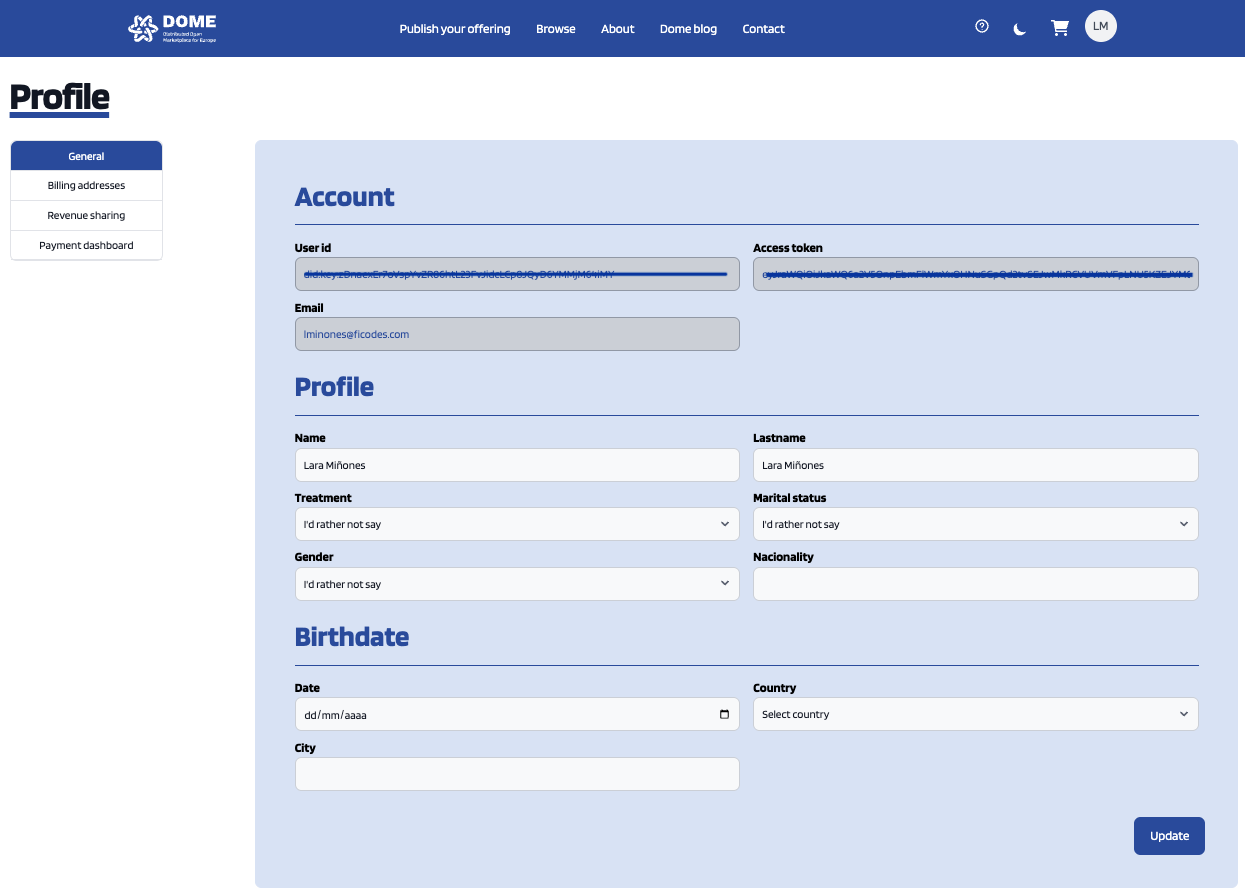Navigate to Browse in top menu
This screenshot has width=1245, height=893.
pyautogui.click(x=555, y=29)
